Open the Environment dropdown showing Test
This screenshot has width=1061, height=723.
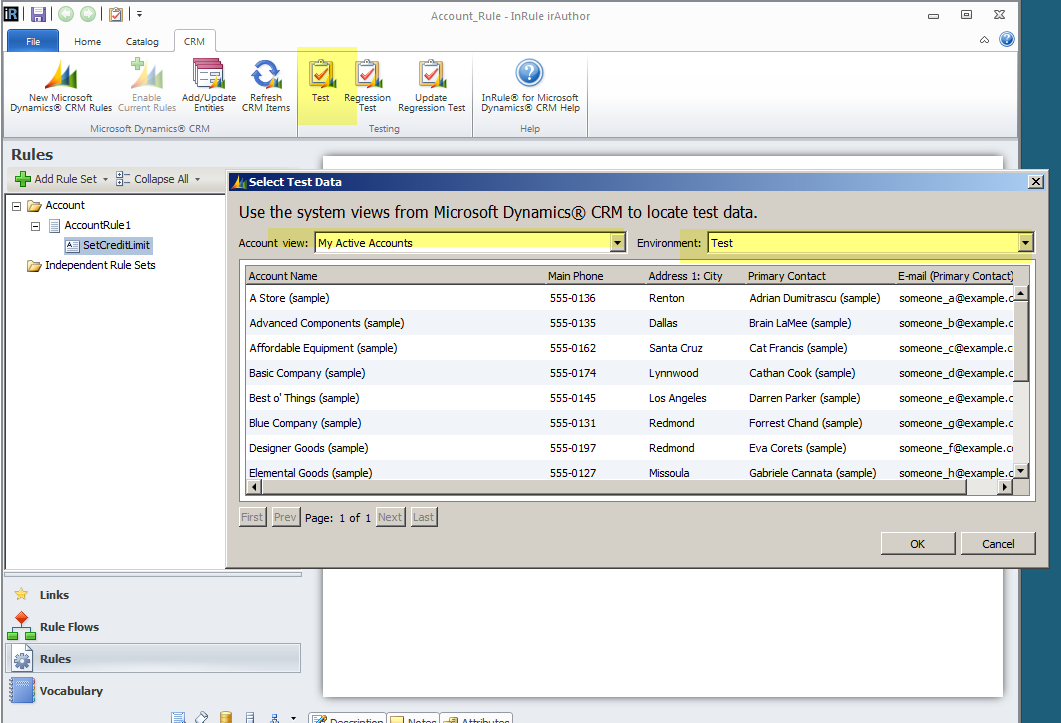pos(1025,242)
